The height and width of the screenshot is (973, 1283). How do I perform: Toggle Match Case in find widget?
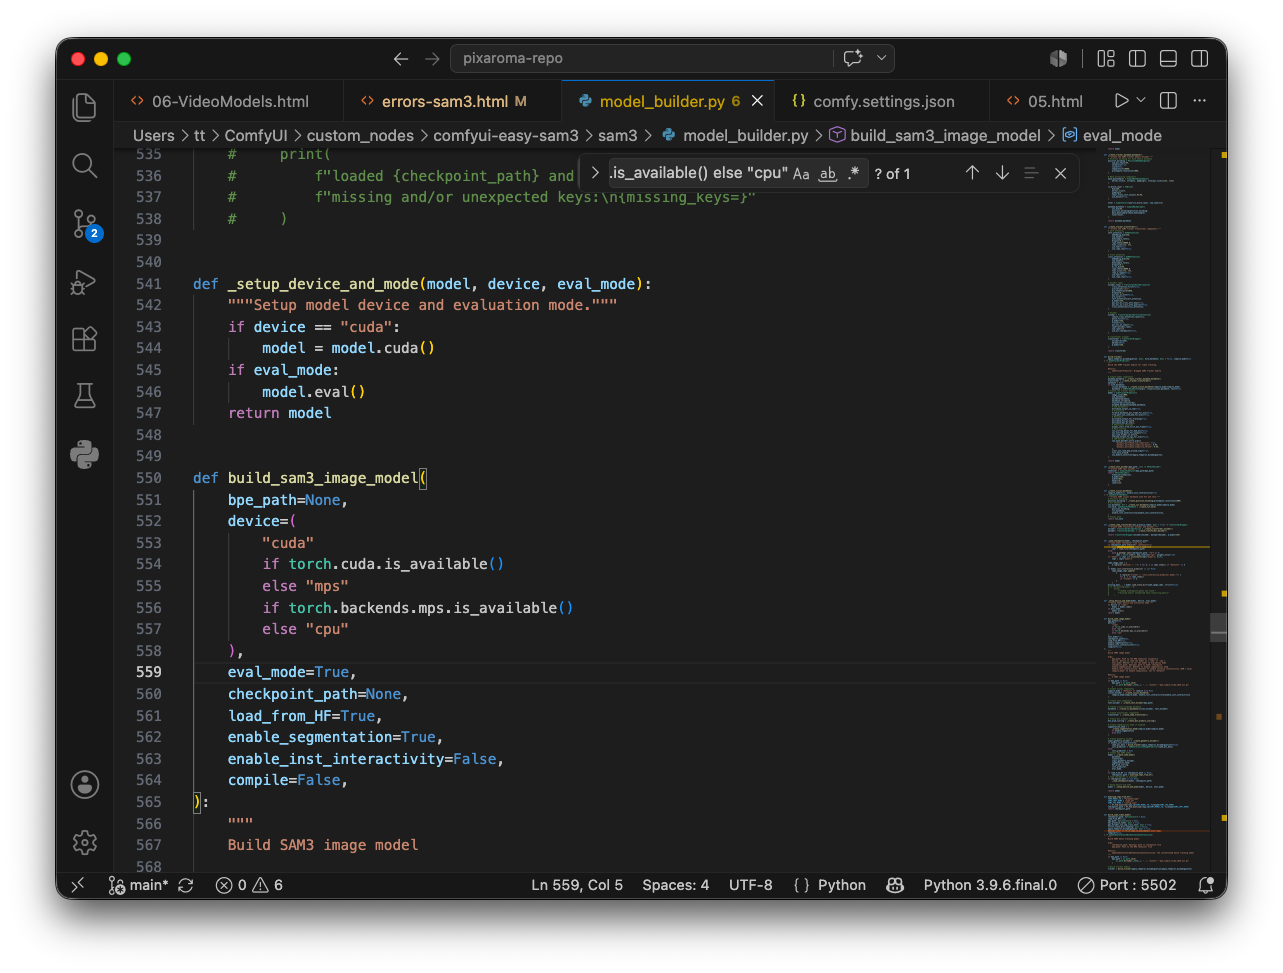[801, 174]
